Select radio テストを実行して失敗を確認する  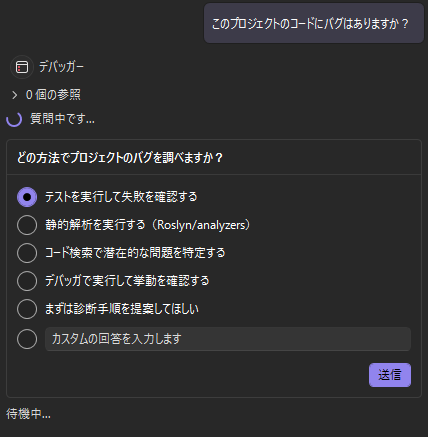27,197
